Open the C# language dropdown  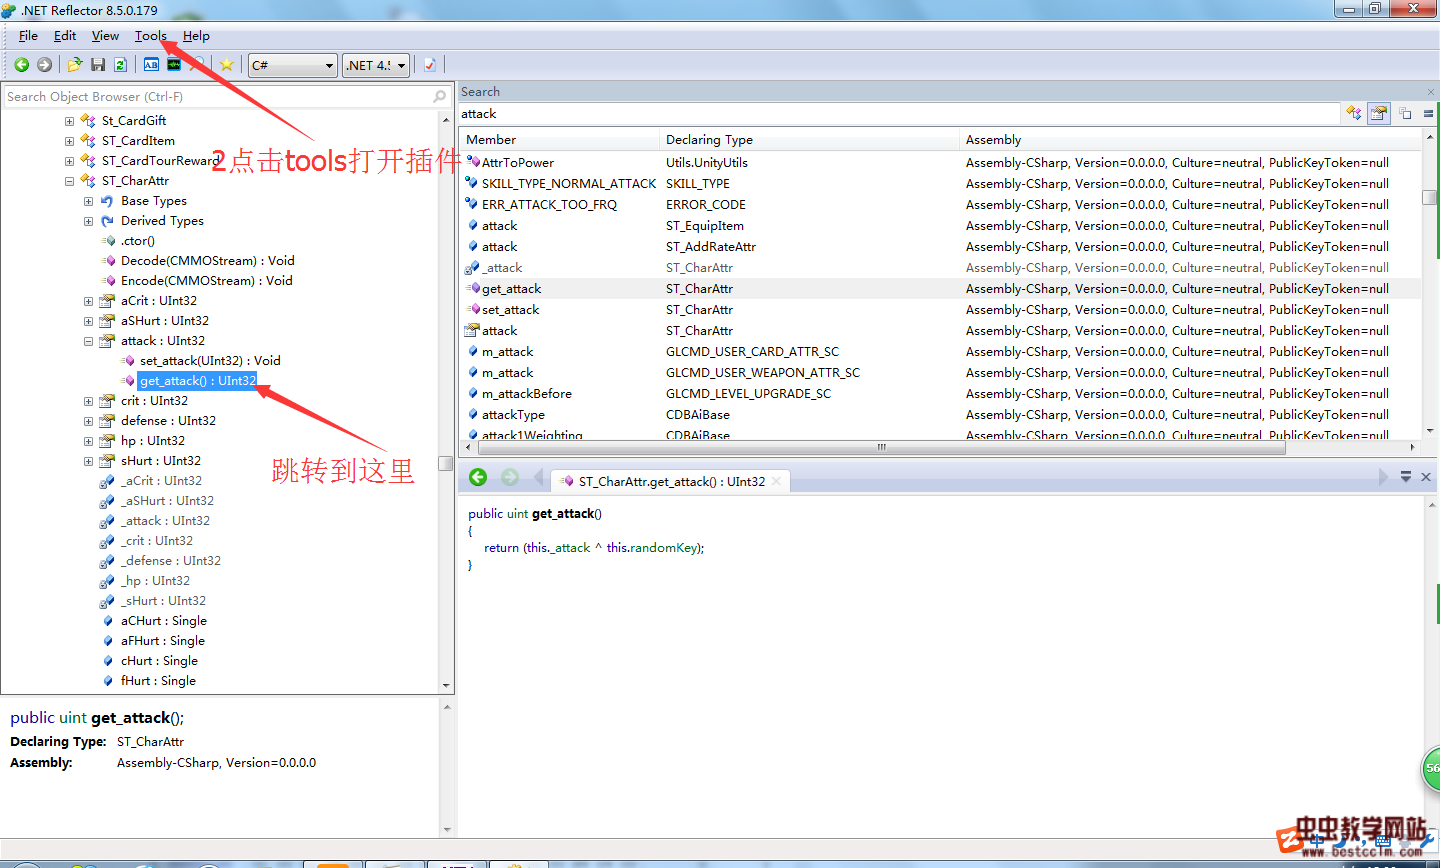coord(292,65)
